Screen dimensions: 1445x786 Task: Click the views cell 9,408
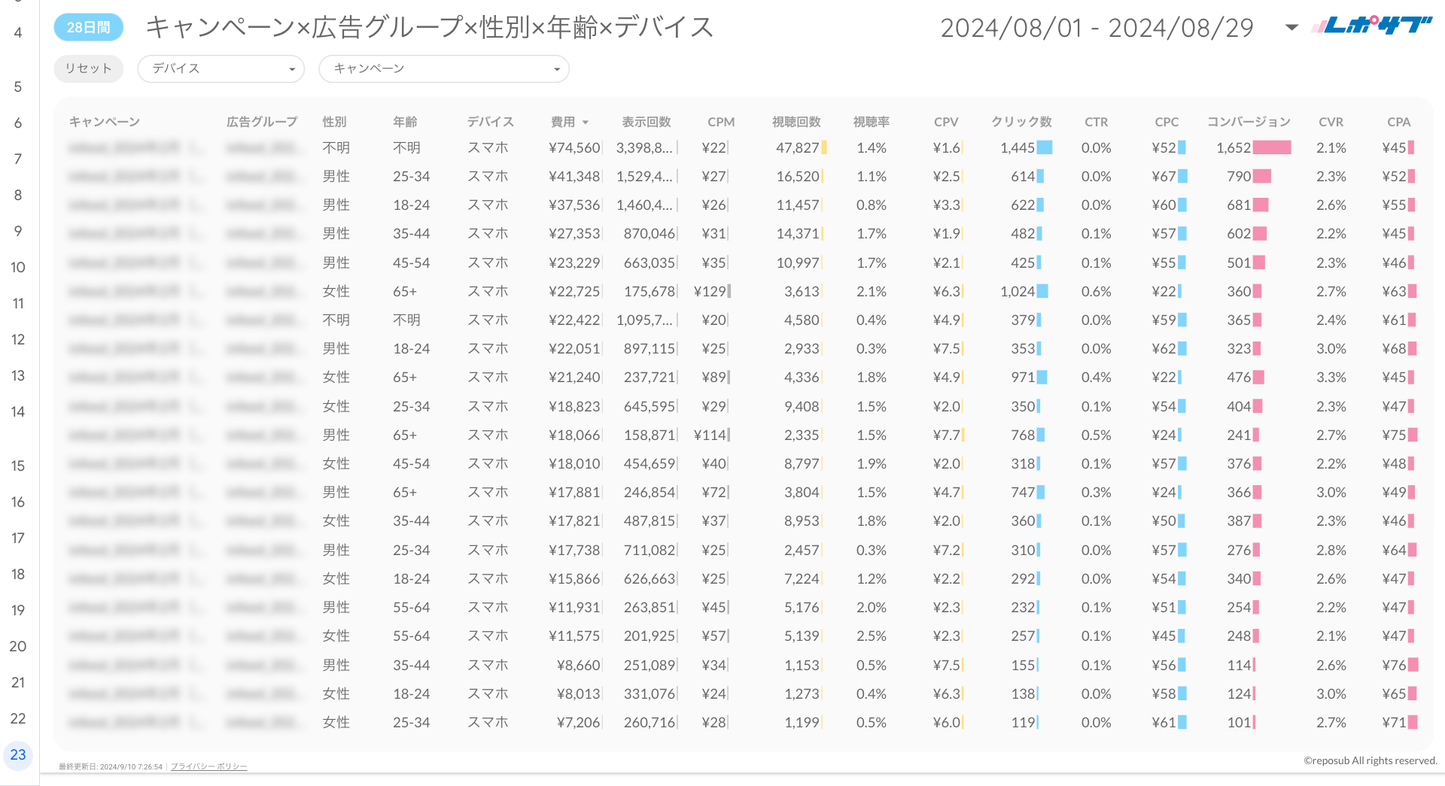pos(802,407)
